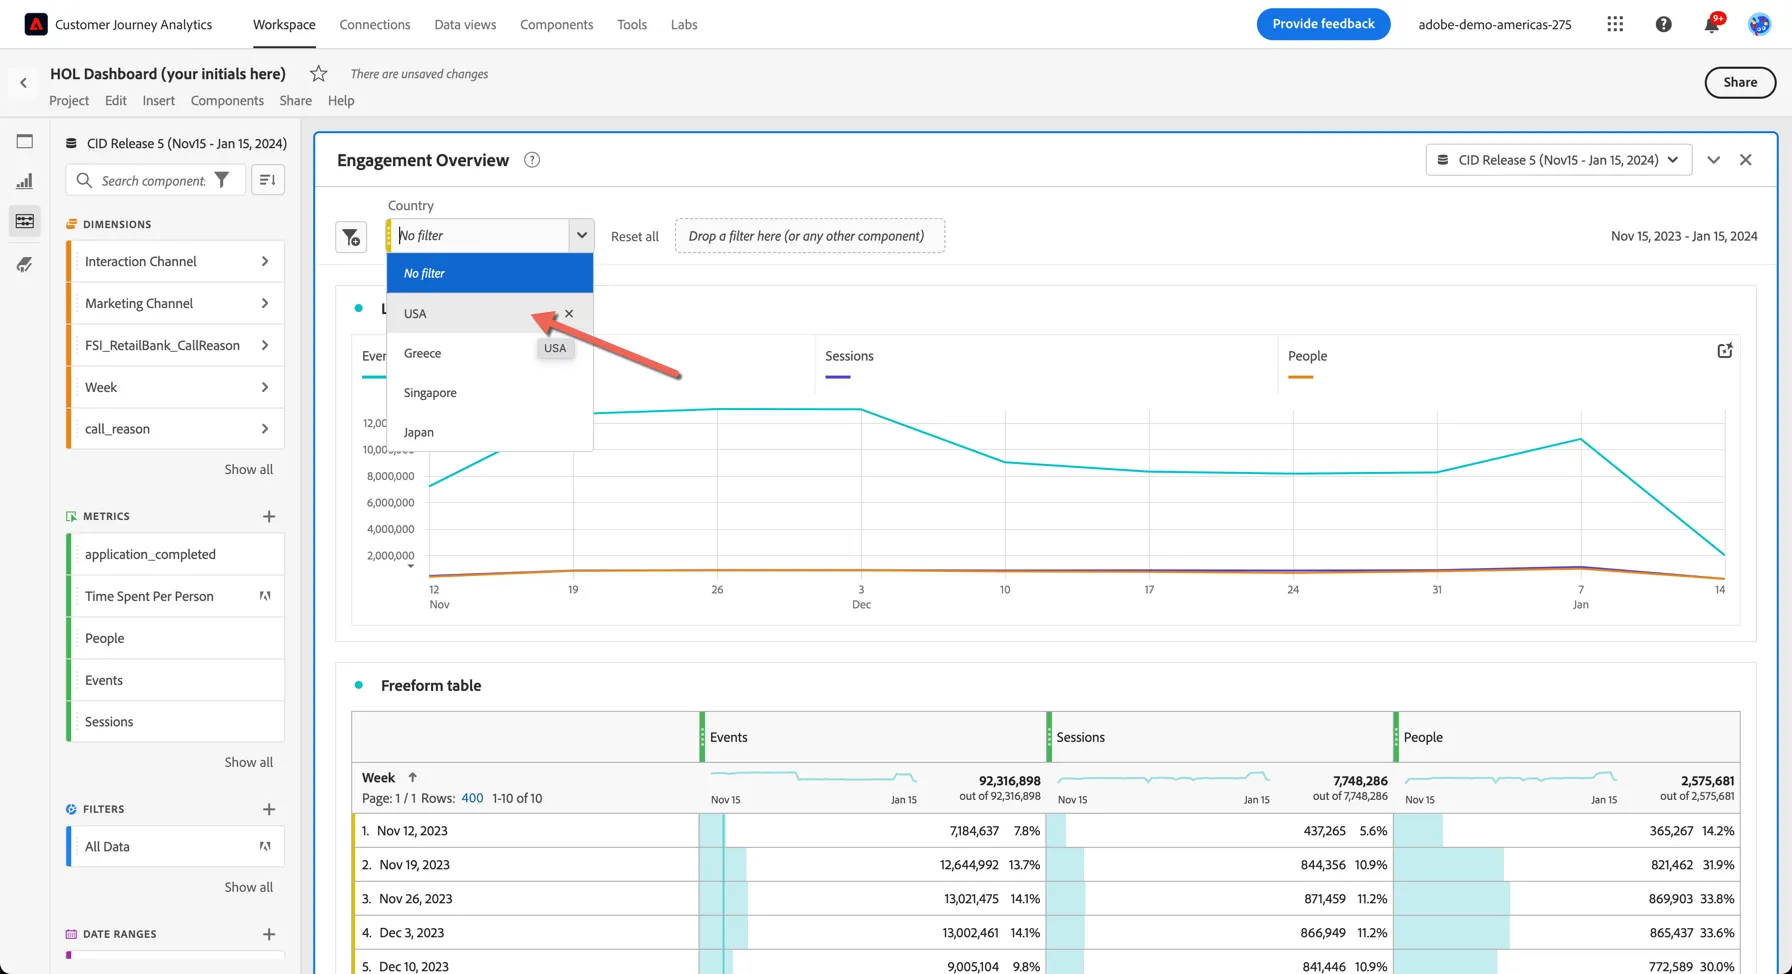Expand the Marketing Channel dimension

click(265, 303)
